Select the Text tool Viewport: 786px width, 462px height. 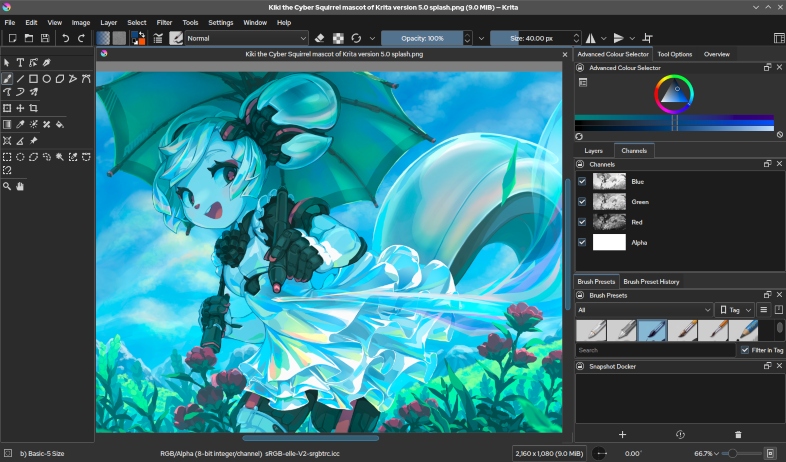(20, 63)
